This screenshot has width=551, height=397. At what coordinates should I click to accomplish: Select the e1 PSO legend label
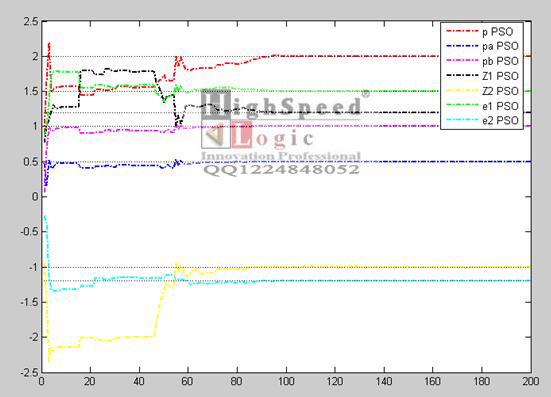pos(500,106)
